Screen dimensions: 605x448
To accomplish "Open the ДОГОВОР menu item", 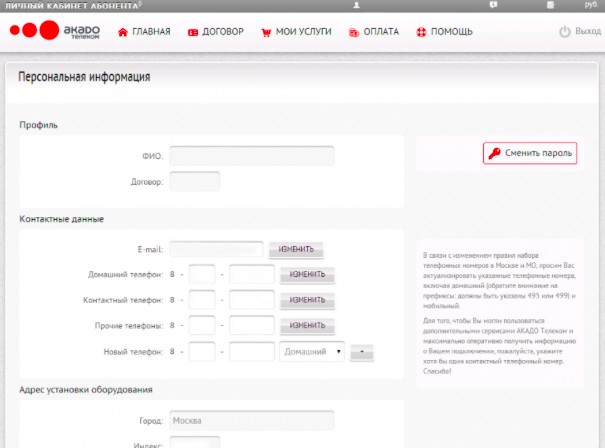I will 216,32.
